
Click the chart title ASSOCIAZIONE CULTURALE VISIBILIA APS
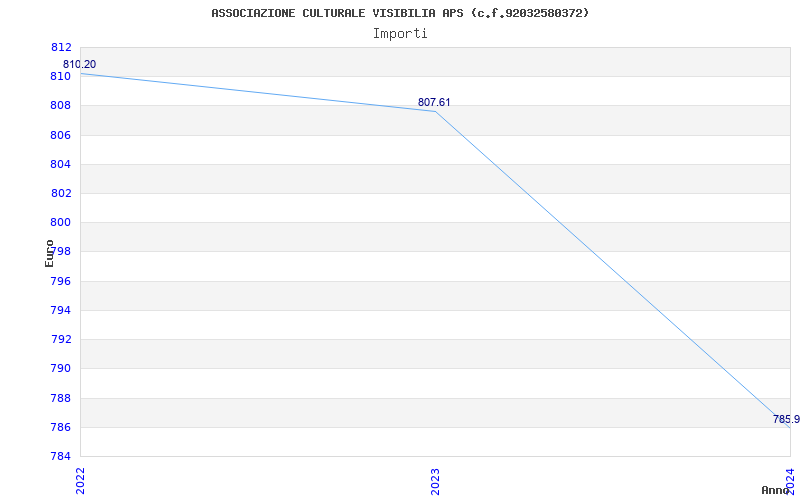[x=400, y=13]
